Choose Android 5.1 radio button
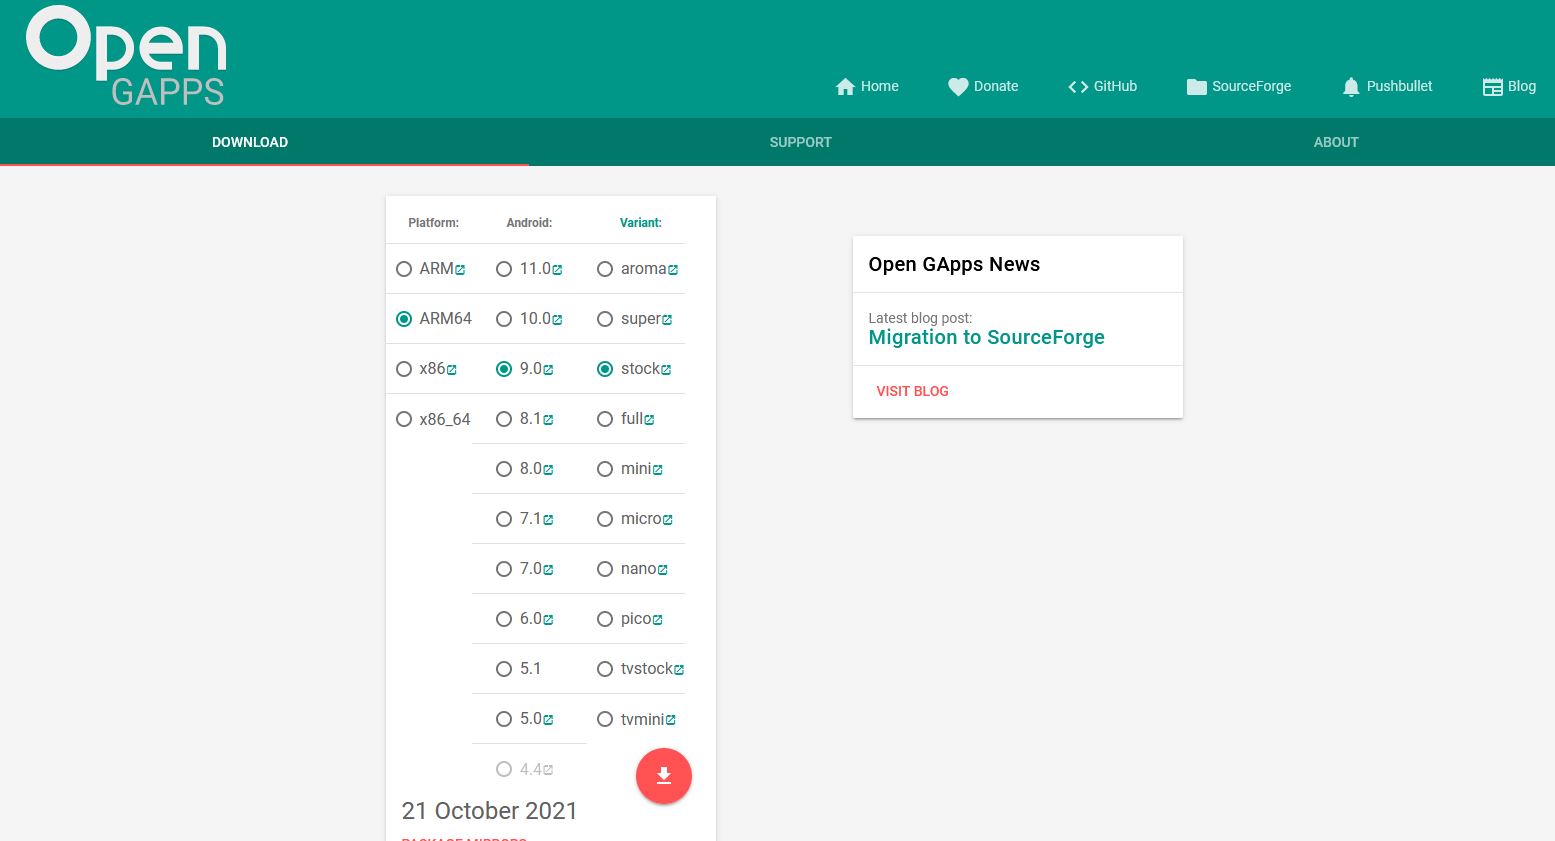 (504, 669)
